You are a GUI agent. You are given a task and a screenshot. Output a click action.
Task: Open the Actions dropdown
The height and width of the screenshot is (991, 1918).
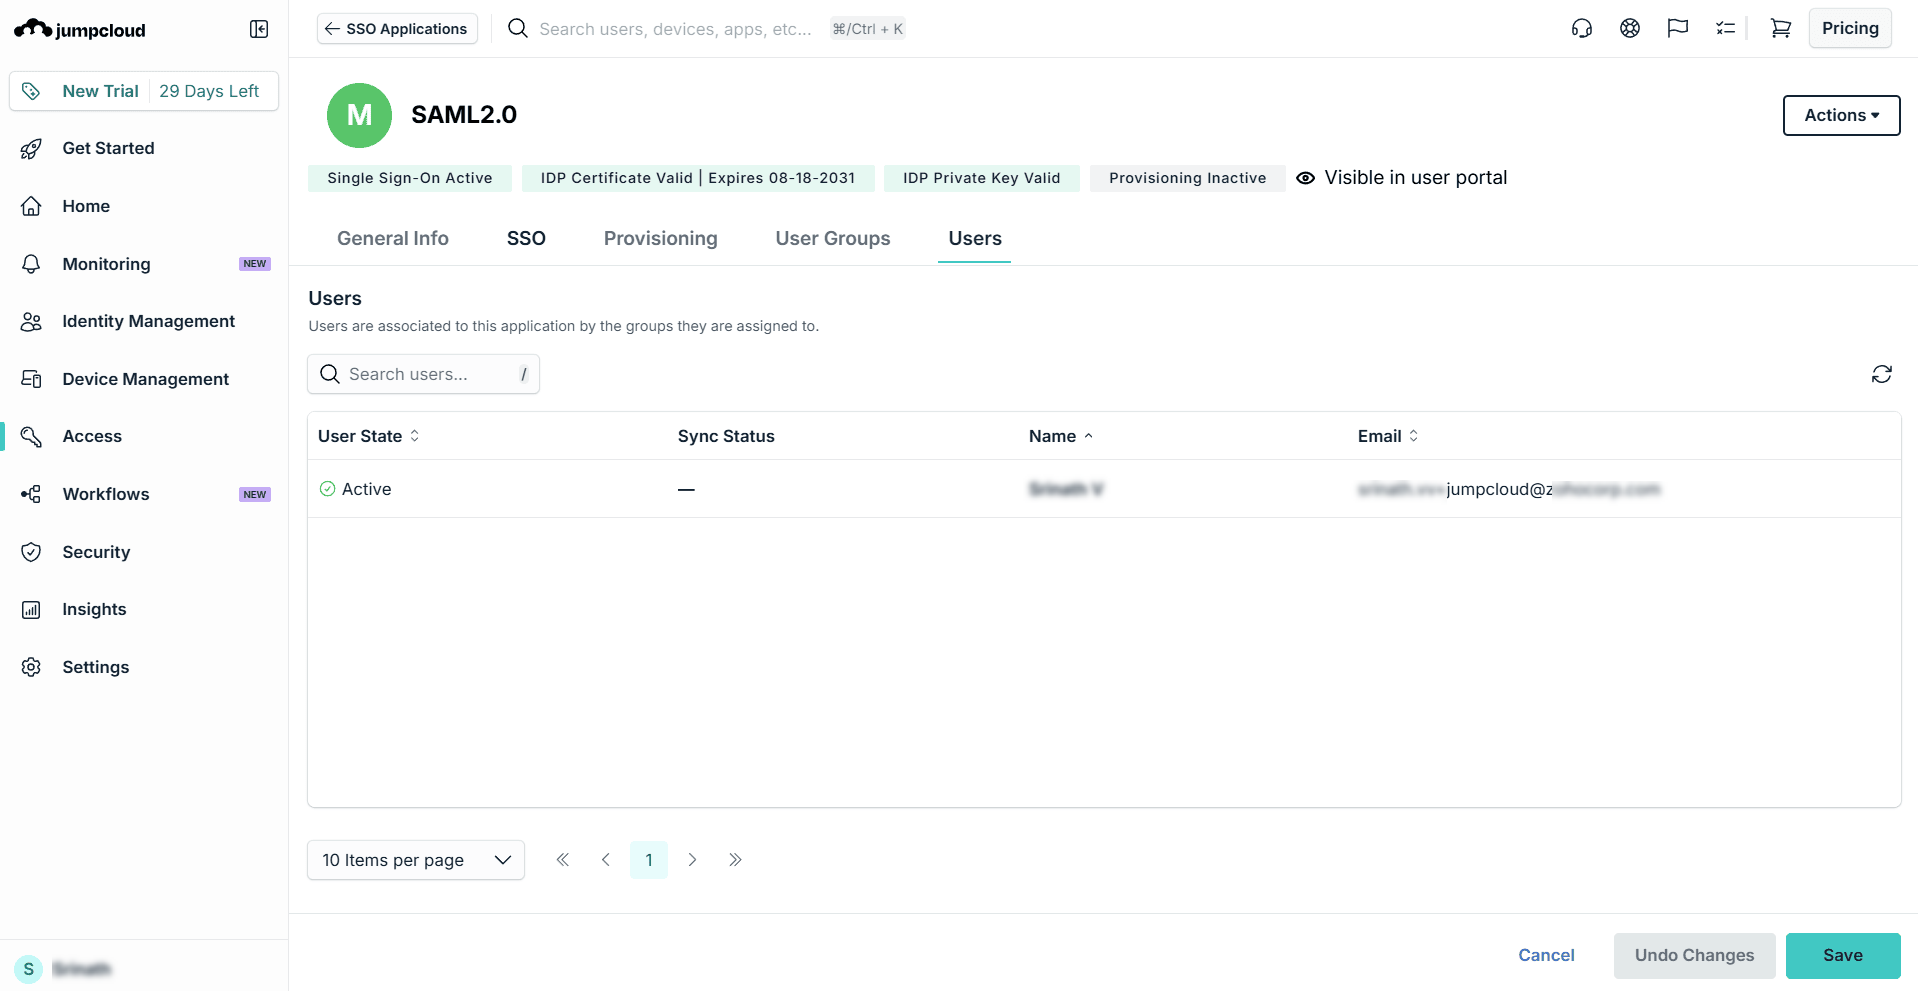click(1841, 115)
